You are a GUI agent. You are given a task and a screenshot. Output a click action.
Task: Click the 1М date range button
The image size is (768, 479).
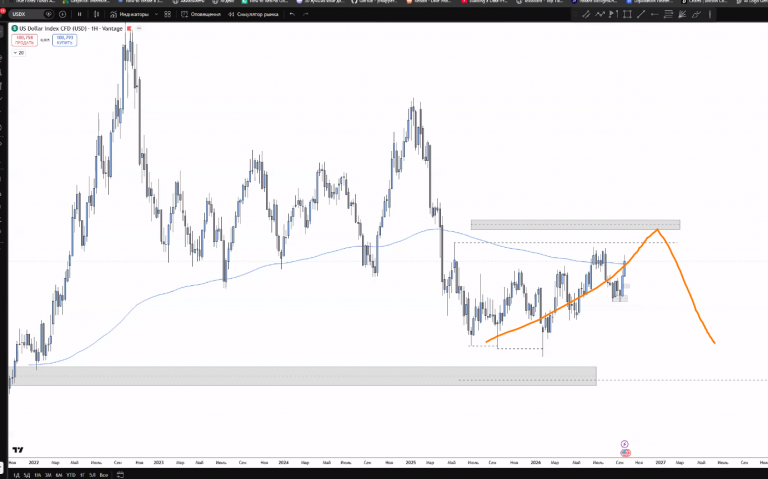pos(38,475)
